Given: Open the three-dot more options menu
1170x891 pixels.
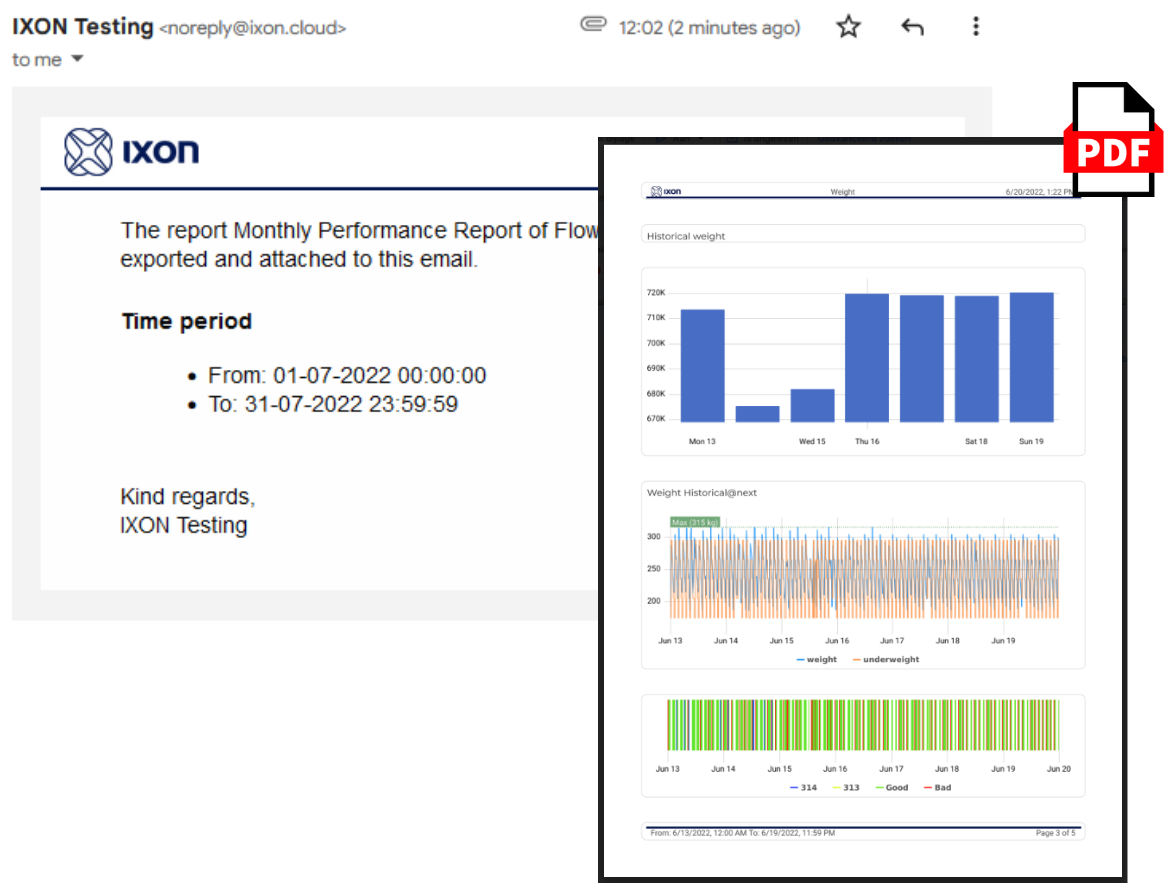Looking at the screenshot, I should tap(975, 27).
